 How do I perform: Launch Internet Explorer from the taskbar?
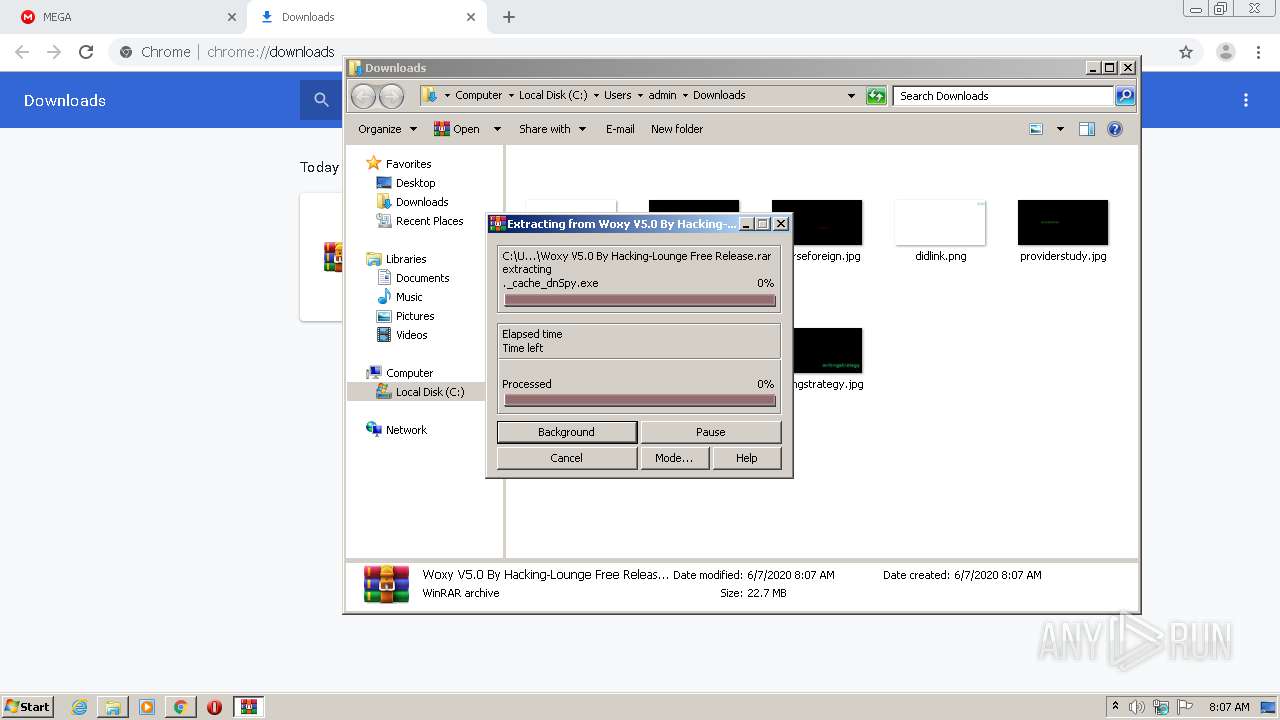click(79, 707)
